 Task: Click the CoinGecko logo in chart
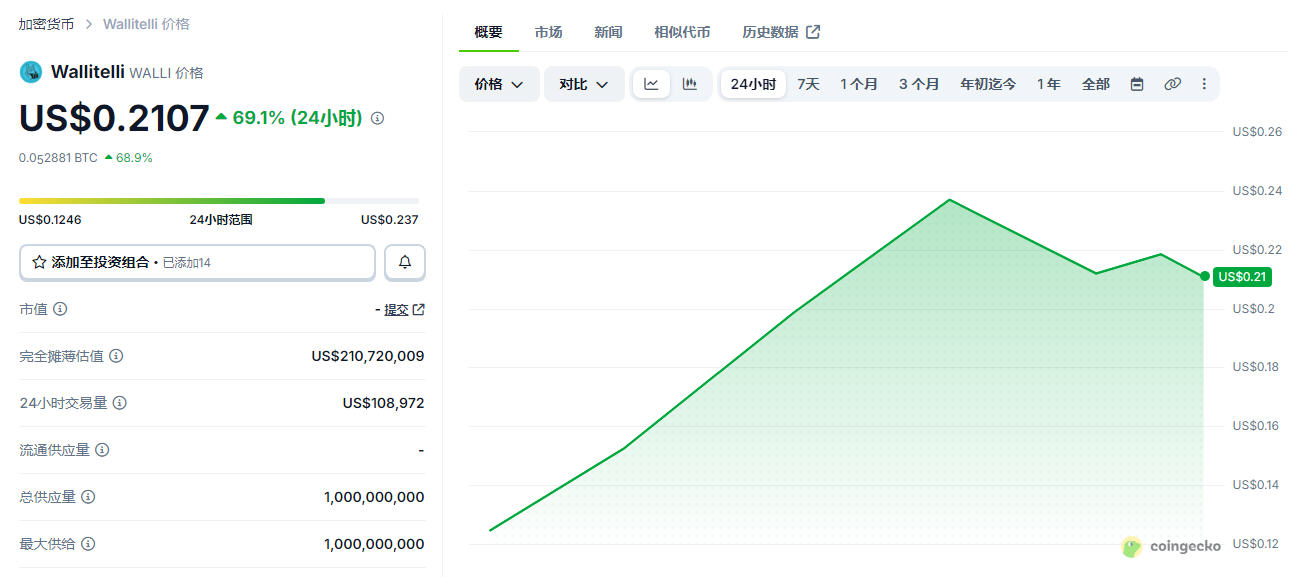[x=1171, y=547]
